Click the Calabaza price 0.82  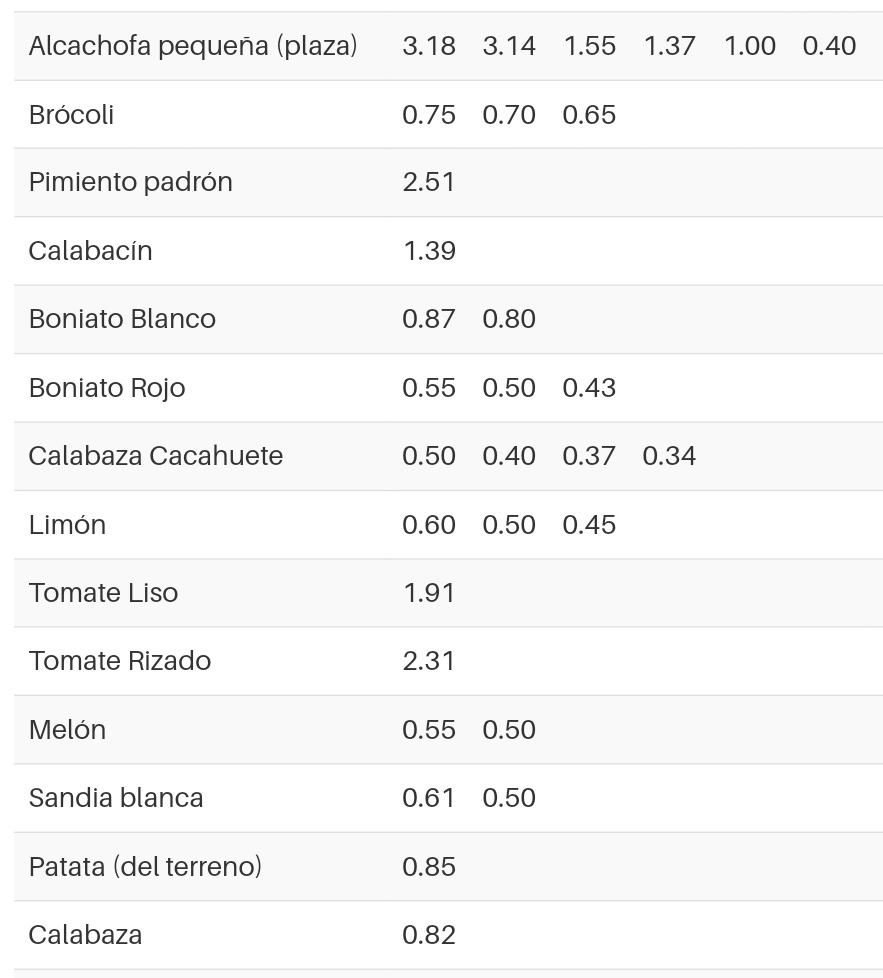[429, 935]
